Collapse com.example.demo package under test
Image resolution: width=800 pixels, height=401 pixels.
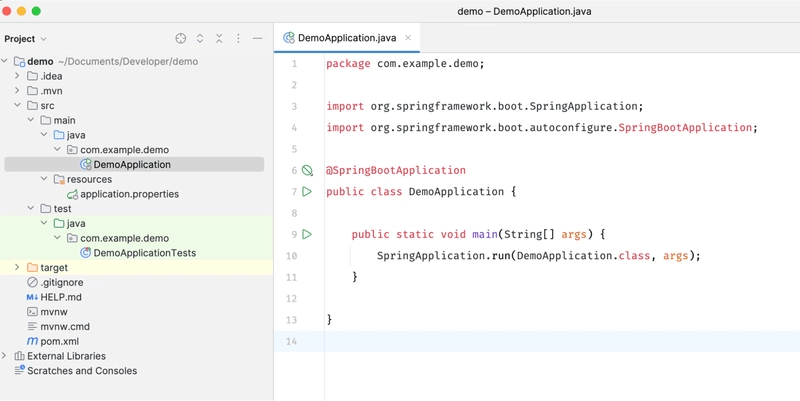(x=57, y=238)
